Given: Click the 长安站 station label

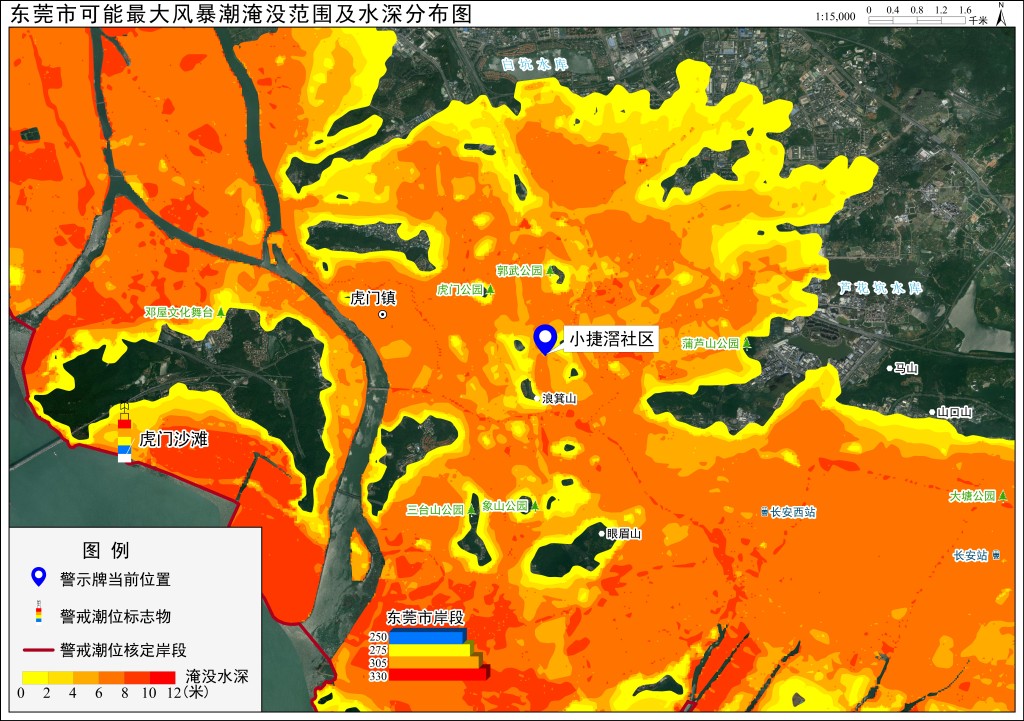Looking at the screenshot, I should [x=970, y=555].
